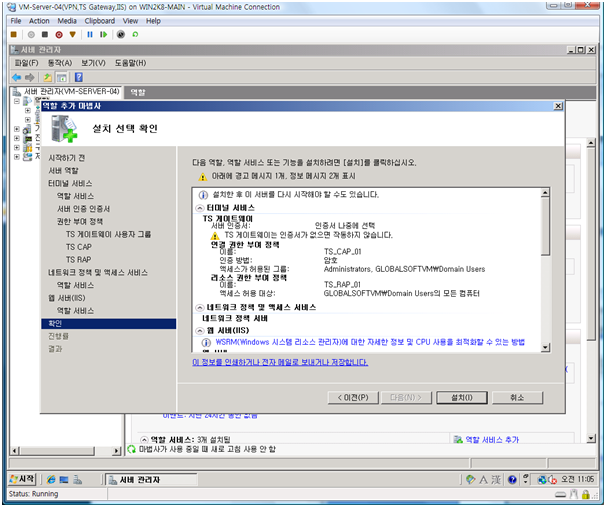Click the blue help tray icon

tap(512, 480)
